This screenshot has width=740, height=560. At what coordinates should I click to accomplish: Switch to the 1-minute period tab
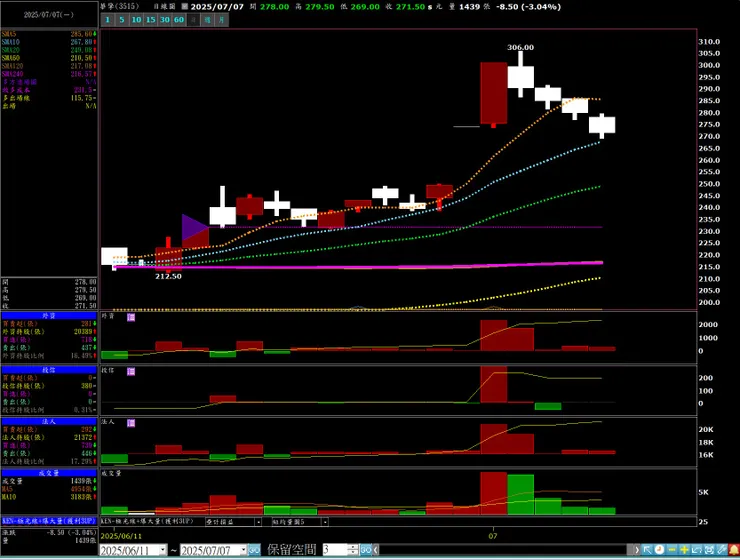pos(108,20)
